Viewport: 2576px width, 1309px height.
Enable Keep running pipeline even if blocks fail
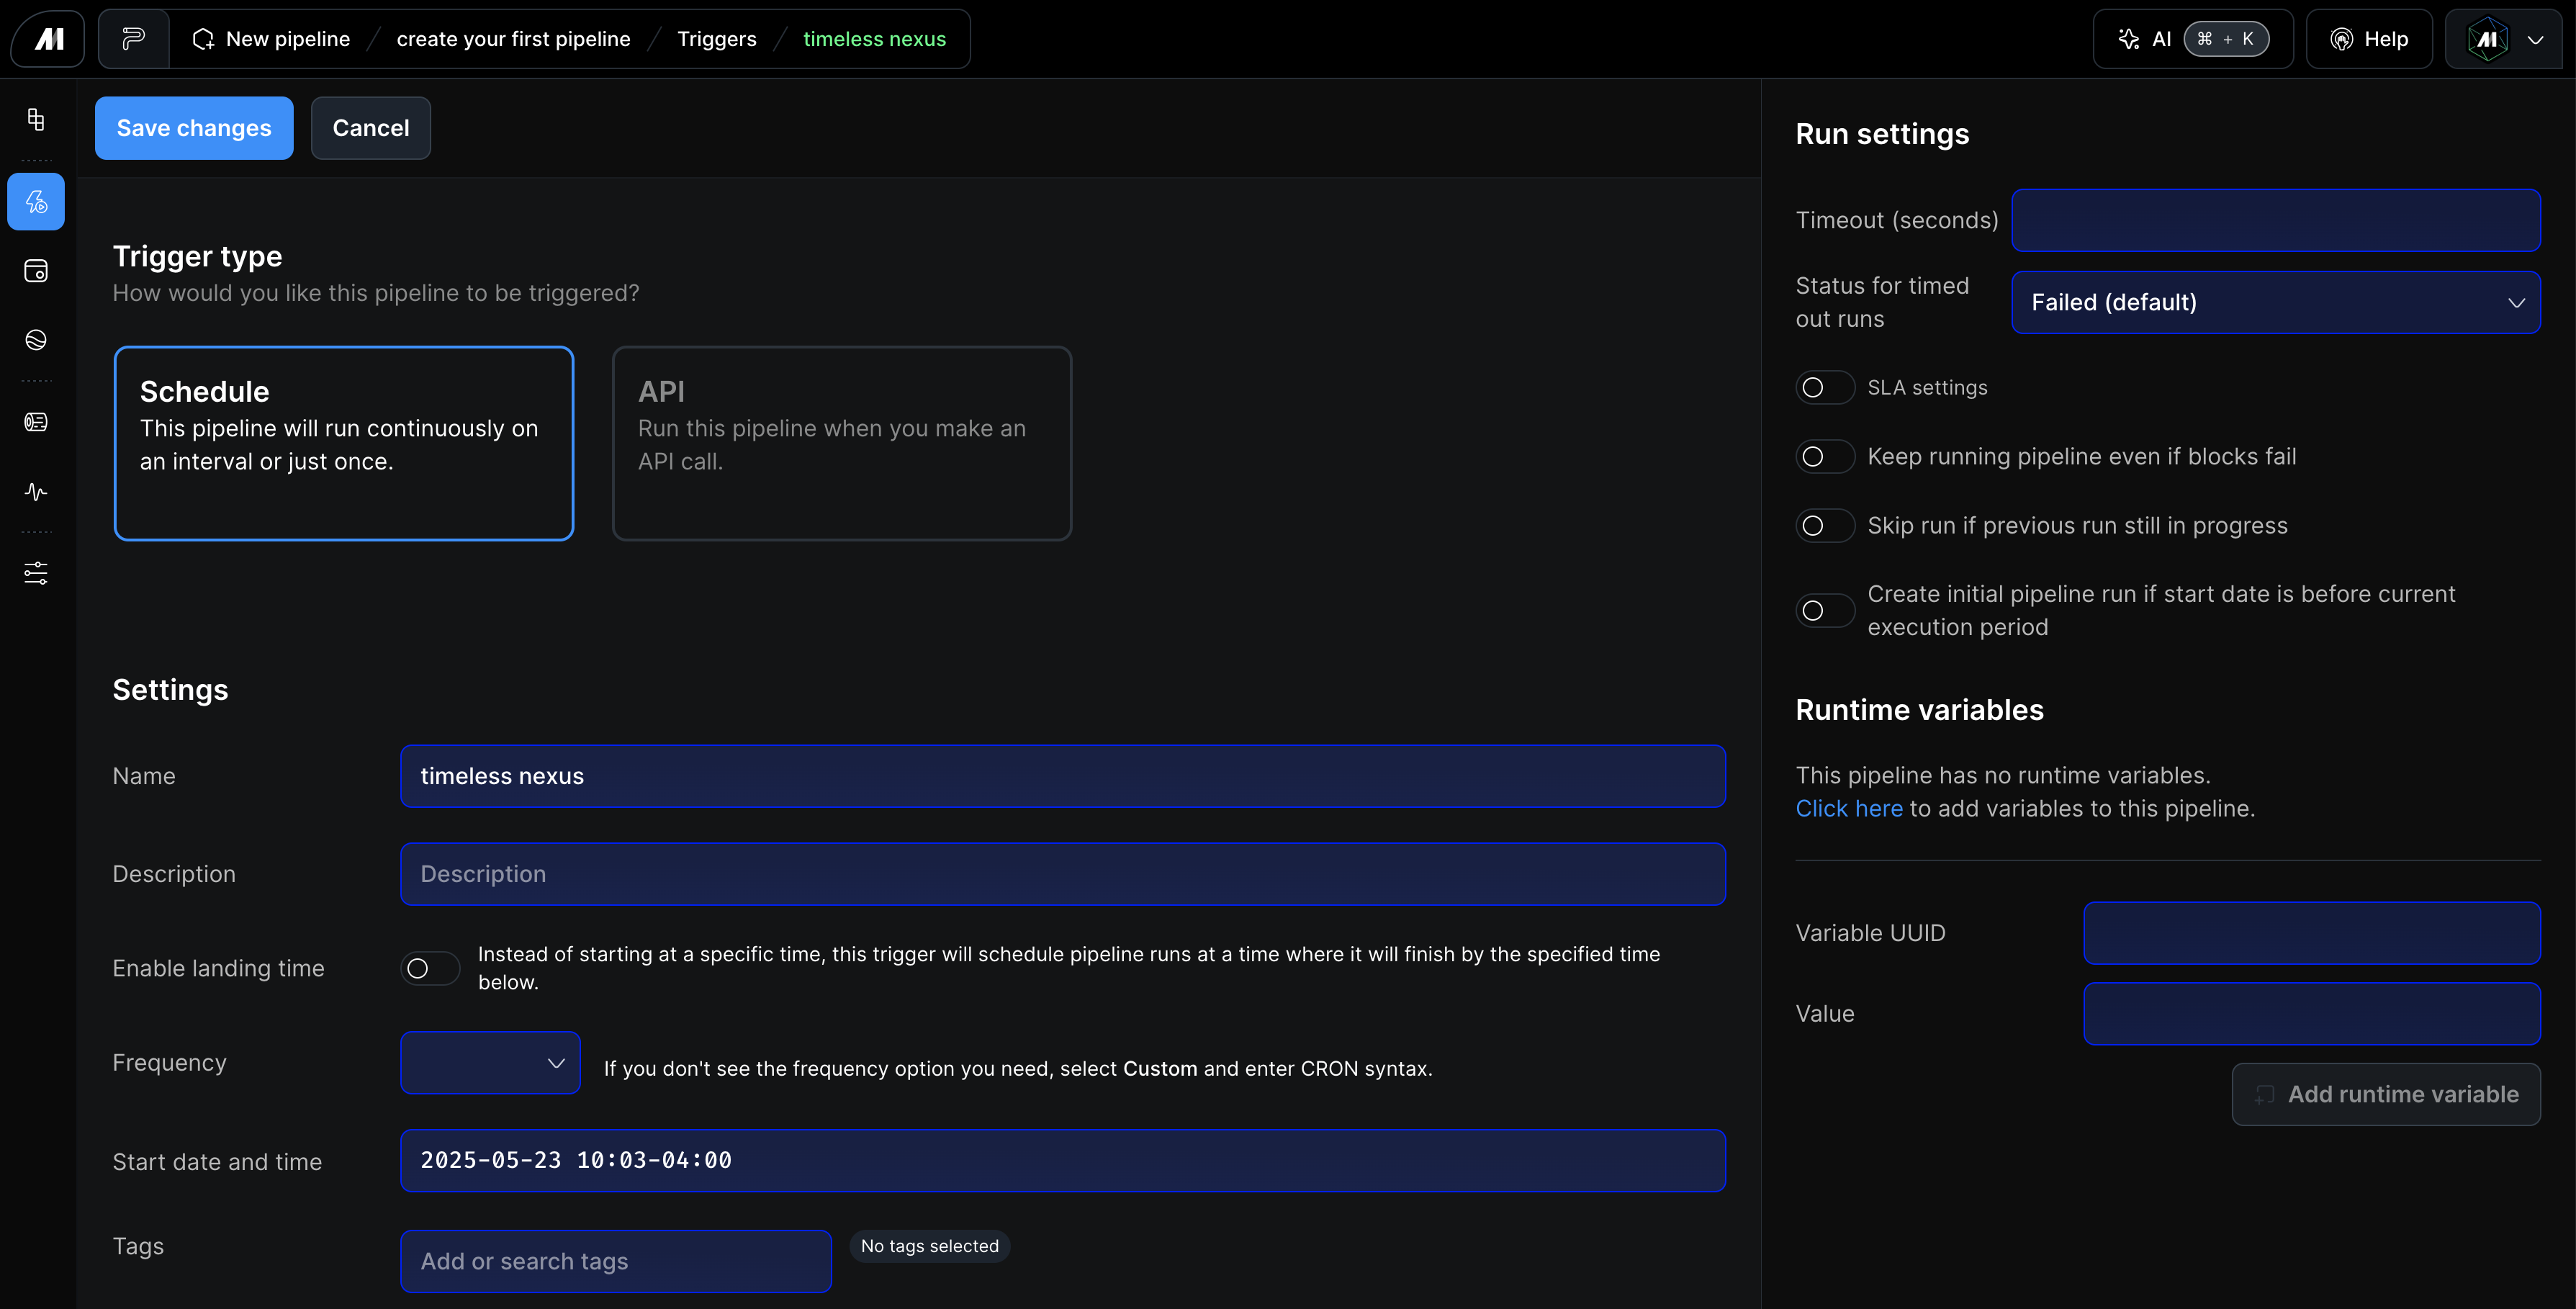pyautogui.click(x=1824, y=457)
